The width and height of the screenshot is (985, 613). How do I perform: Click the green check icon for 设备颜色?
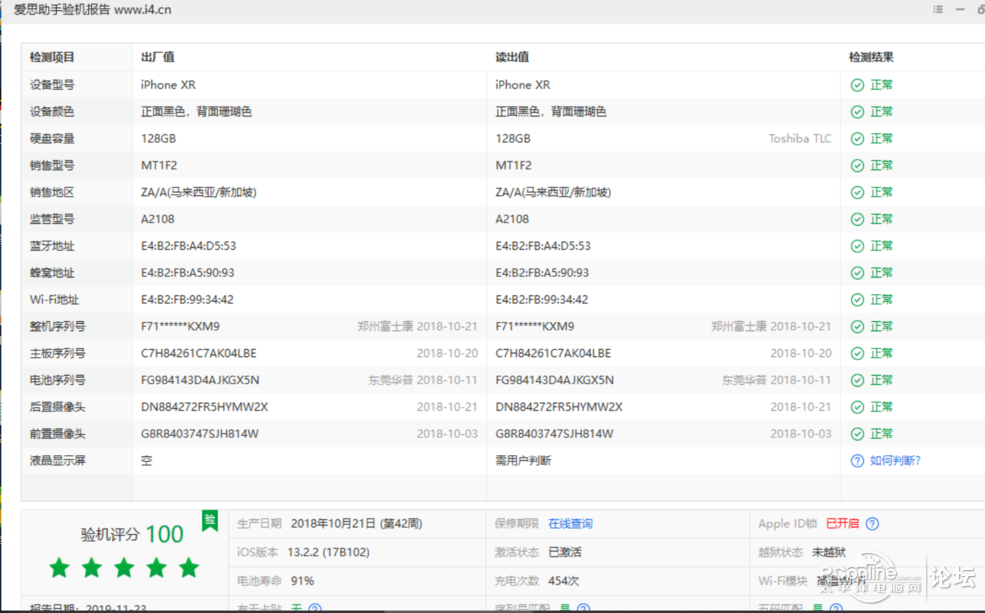[x=857, y=112]
